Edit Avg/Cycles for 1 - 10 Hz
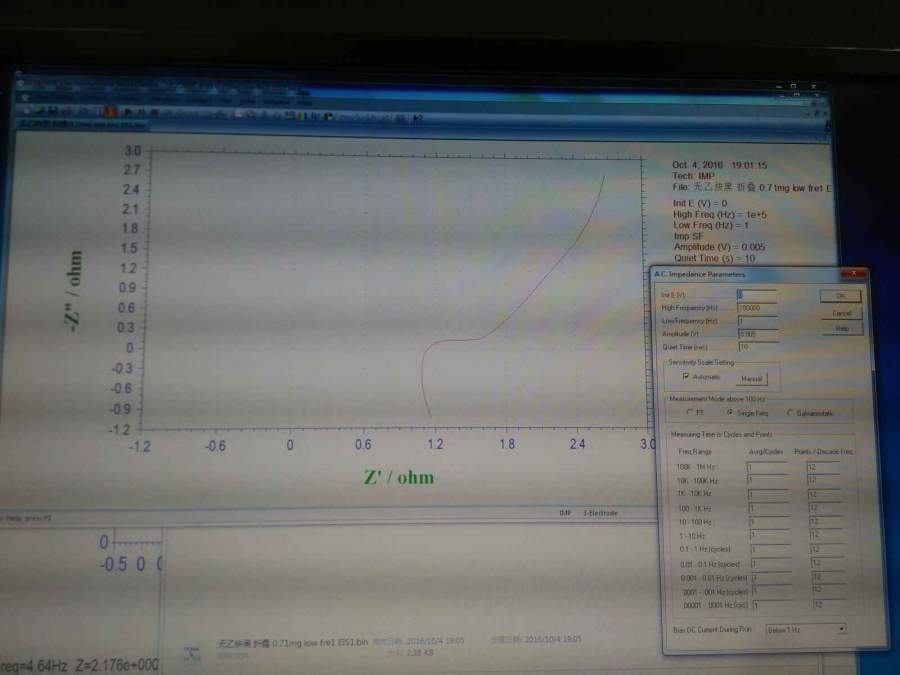Screen dimensions: 900x675 pyautogui.click(x=770, y=535)
